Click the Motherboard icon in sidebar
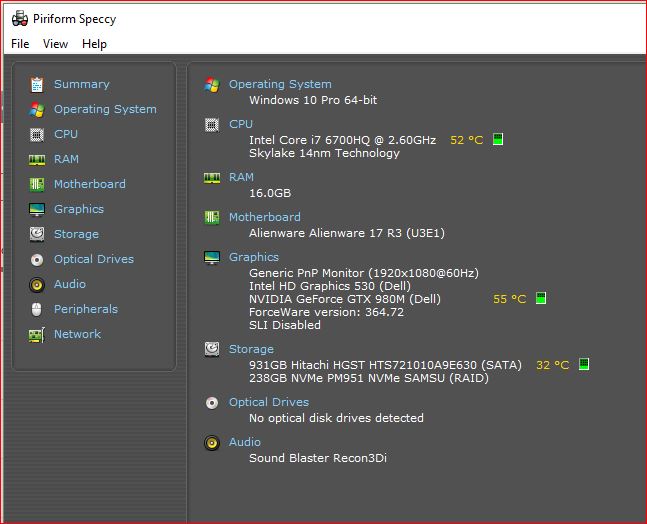Viewport: 647px width, 524px height. point(37,184)
